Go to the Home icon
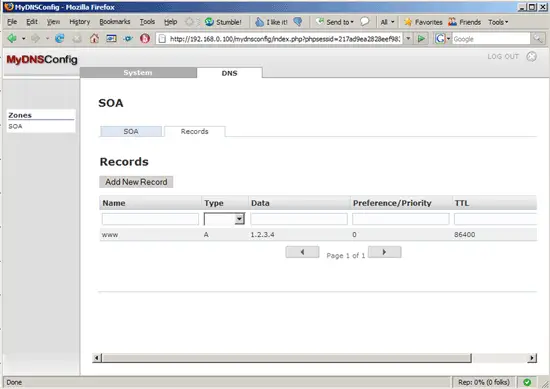This screenshot has height=389, width=550. [x=94, y=38]
